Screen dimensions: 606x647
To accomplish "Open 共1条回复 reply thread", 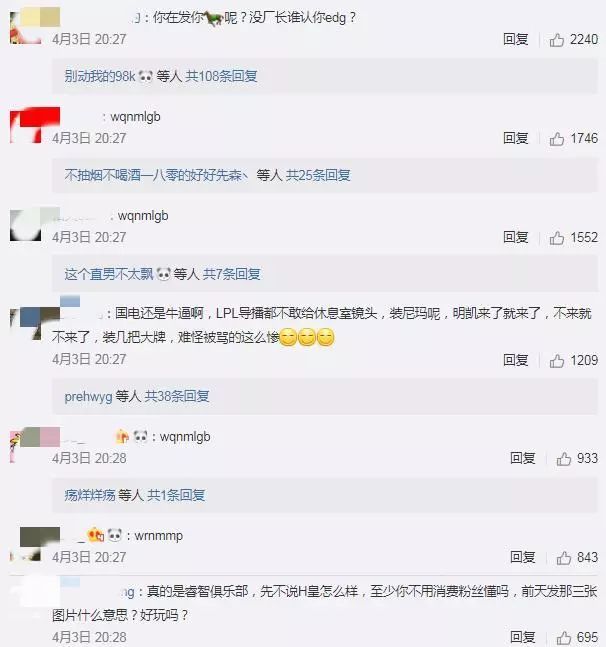I will pos(176,494).
